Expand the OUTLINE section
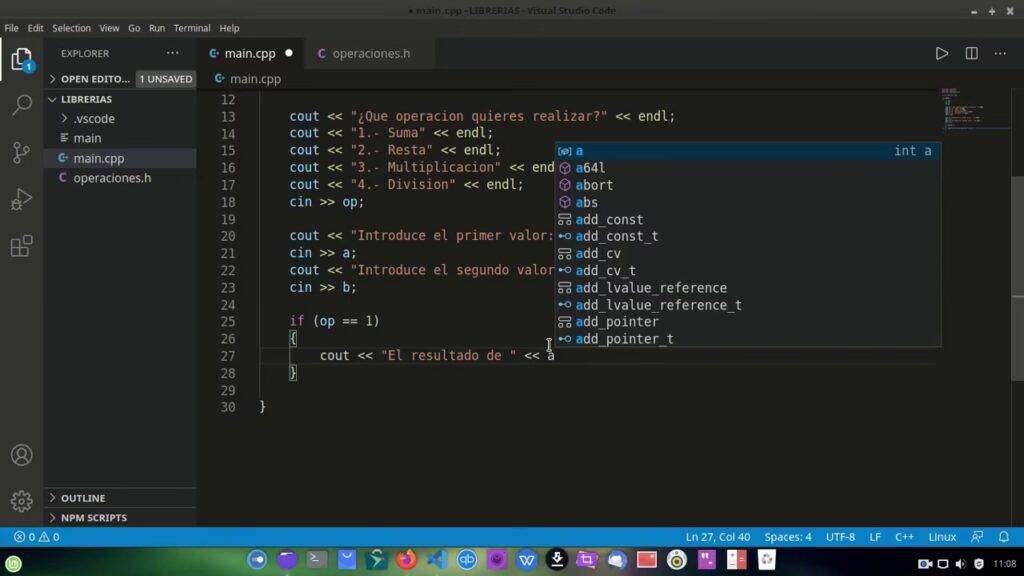The height and width of the screenshot is (576, 1024). [82, 498]
